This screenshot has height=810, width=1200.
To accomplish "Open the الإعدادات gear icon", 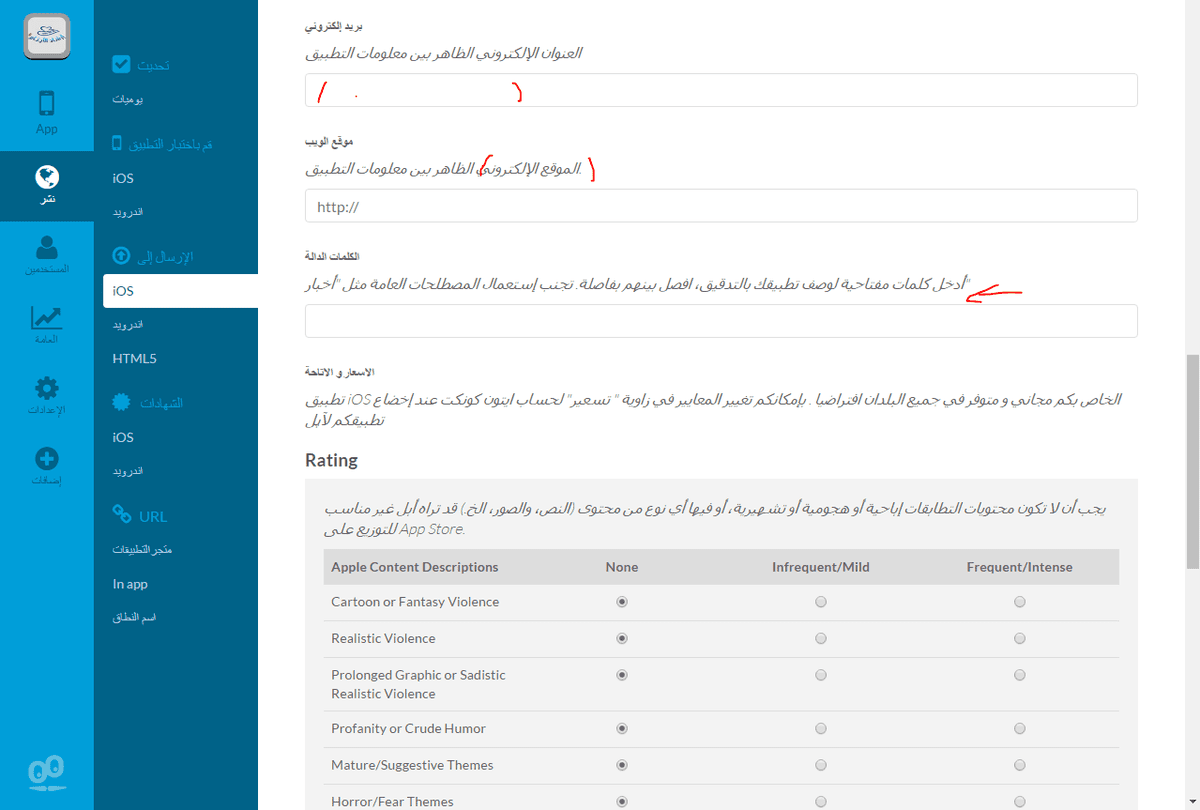I will tap(46, 388).
